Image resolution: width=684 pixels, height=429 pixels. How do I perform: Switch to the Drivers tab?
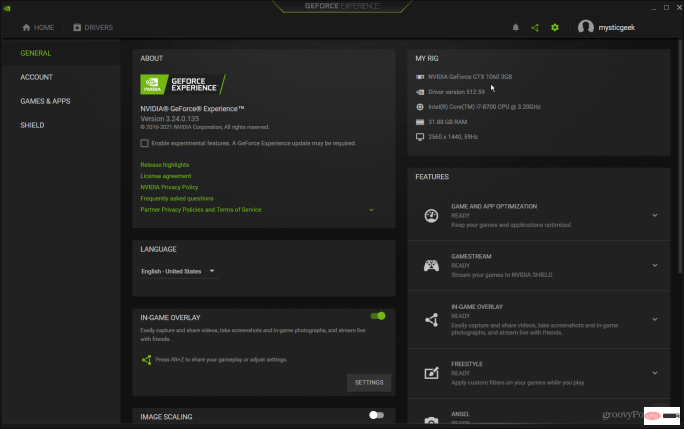tap(92, 27)
